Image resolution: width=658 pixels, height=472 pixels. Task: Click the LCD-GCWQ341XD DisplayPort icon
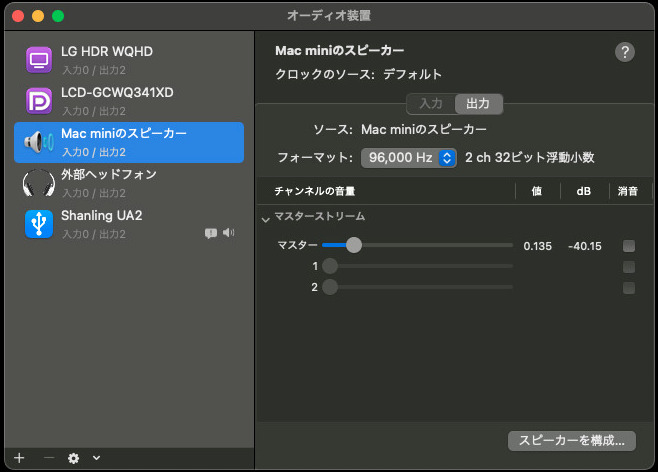pyautogui.click(x=39, y=101)
